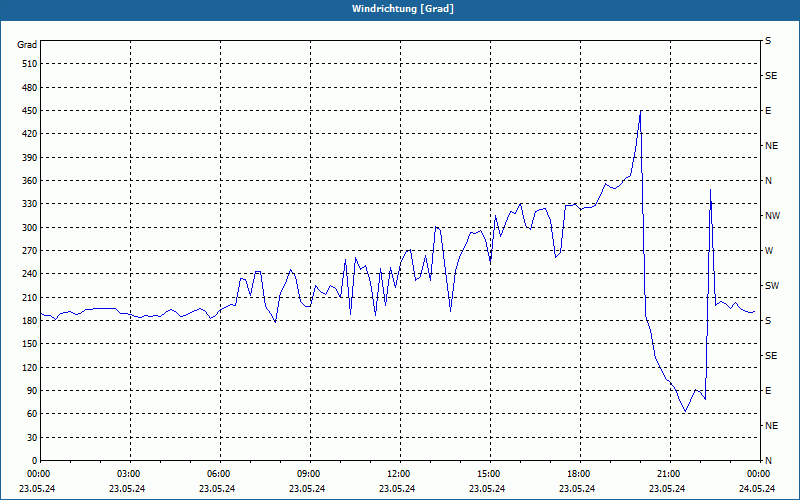Viewport: 800px width, 500px height.
Task: Click the 270 label on the left axis
Action: click(29, 251)
